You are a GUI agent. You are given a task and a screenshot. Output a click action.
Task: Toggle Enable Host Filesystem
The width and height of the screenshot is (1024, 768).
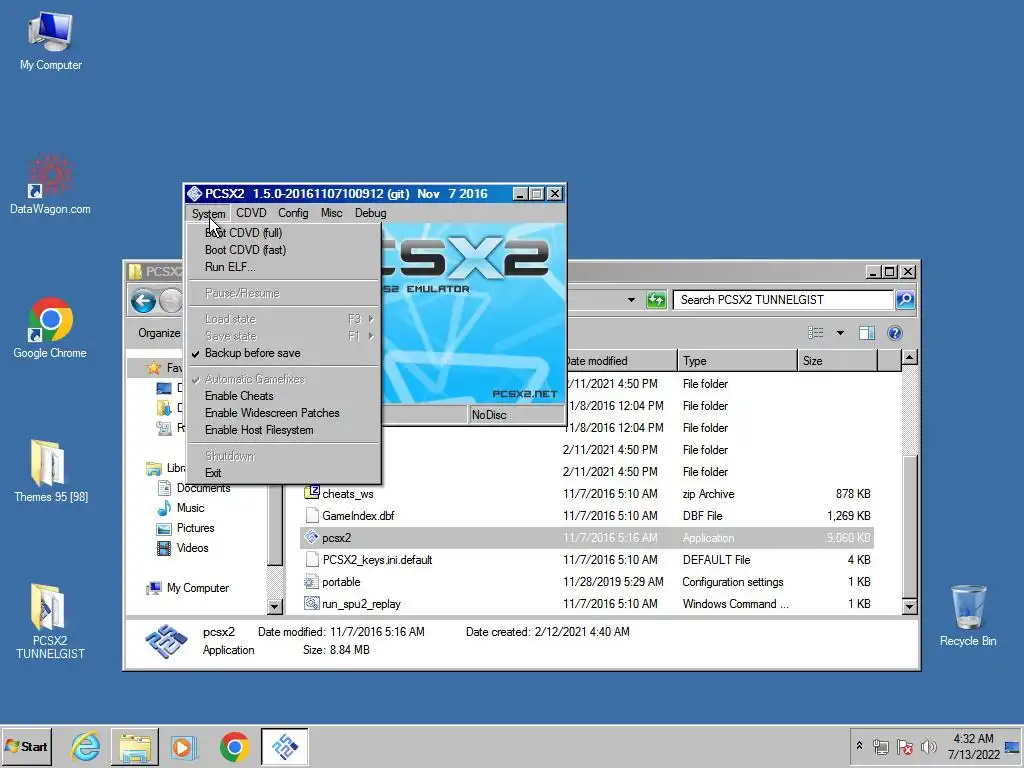283,430
